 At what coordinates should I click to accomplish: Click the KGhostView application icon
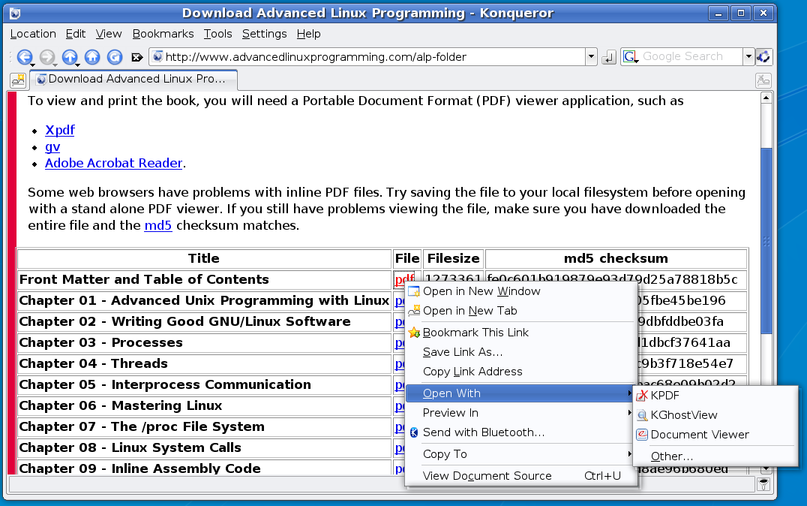click(x=642, y=415)
